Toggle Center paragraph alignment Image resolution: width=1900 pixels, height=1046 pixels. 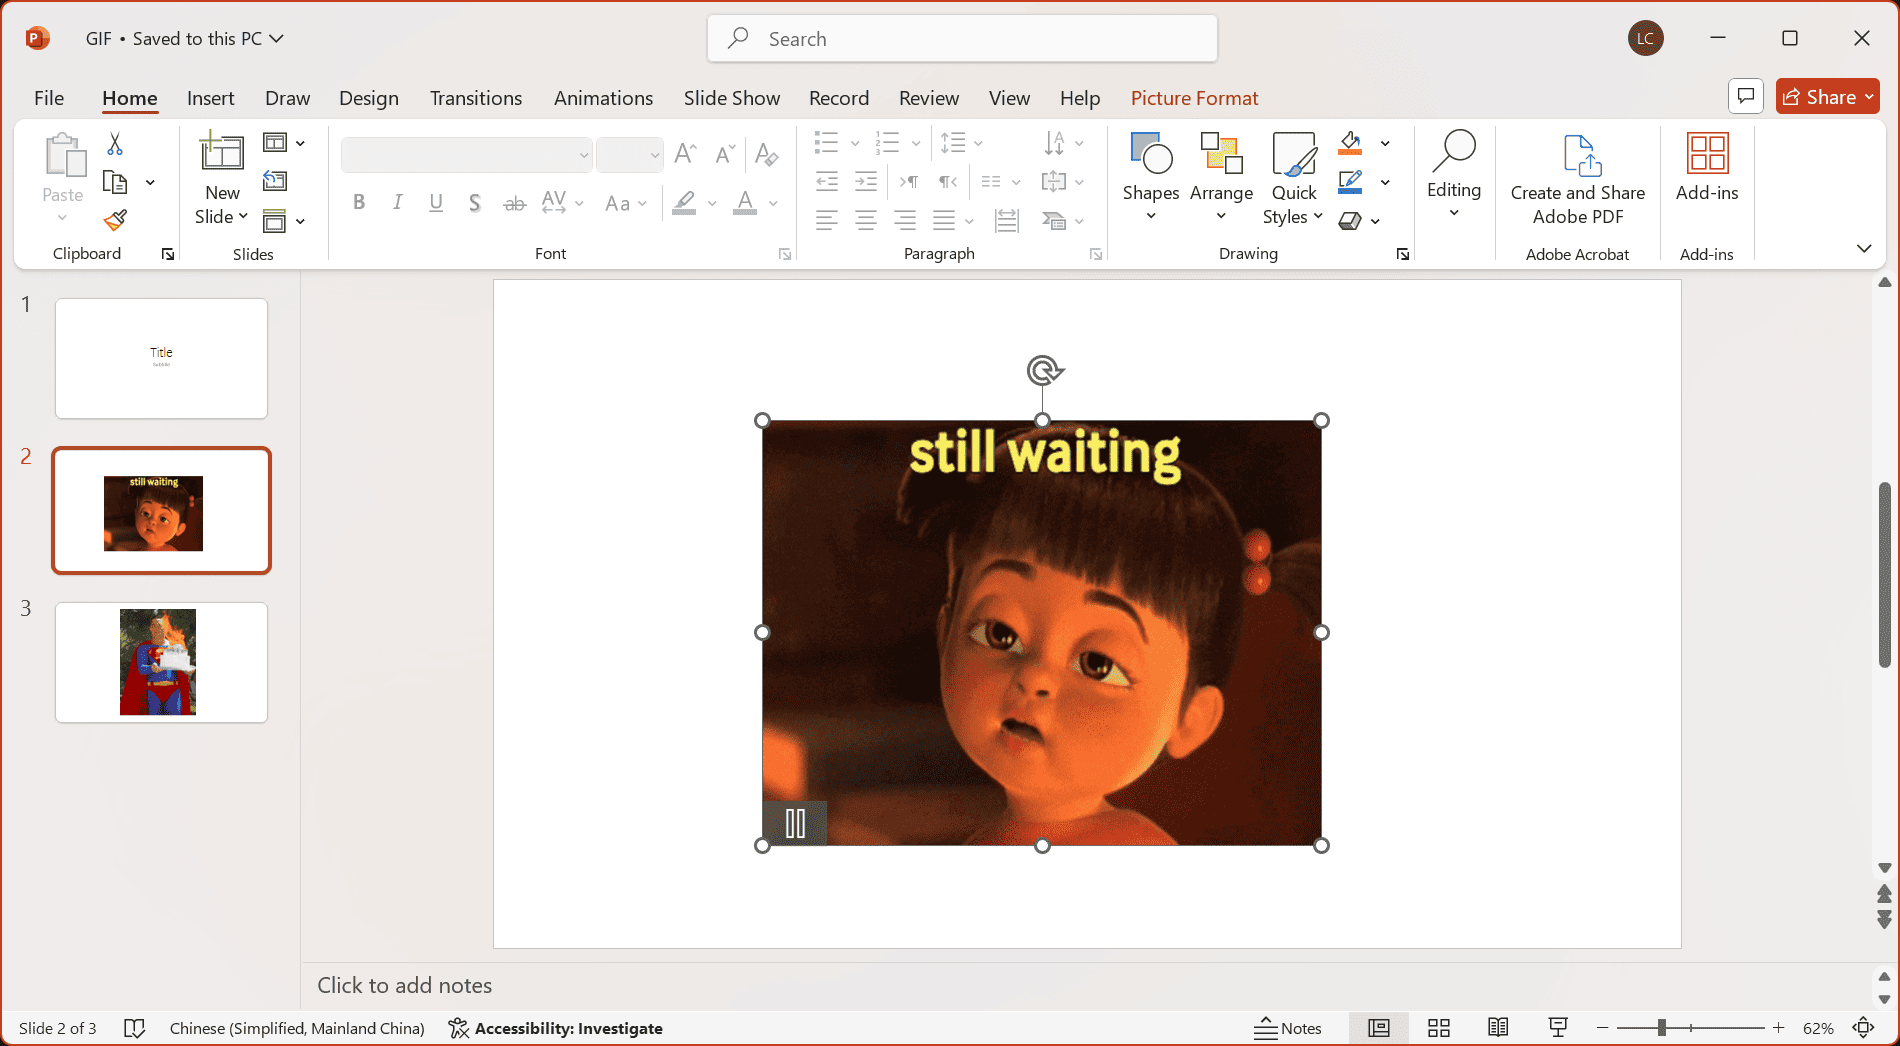[x=866, y=220]
